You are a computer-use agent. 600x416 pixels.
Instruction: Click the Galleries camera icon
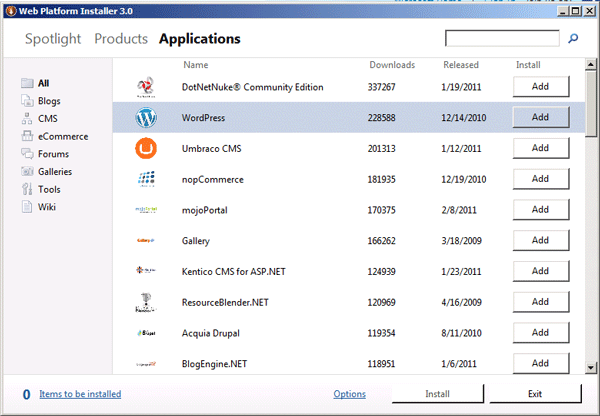[x=27, y=171]
